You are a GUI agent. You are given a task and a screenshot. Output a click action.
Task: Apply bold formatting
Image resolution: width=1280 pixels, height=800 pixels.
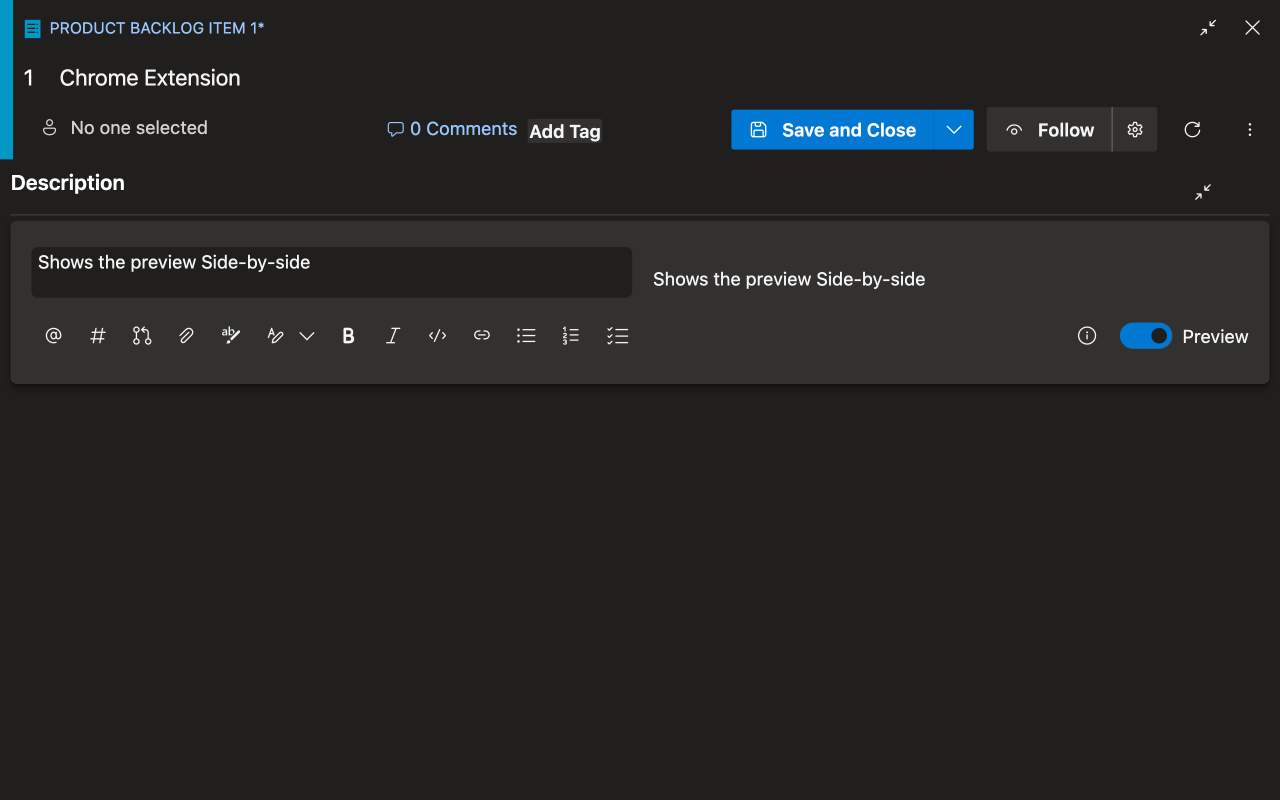click(x=348, y=336)
